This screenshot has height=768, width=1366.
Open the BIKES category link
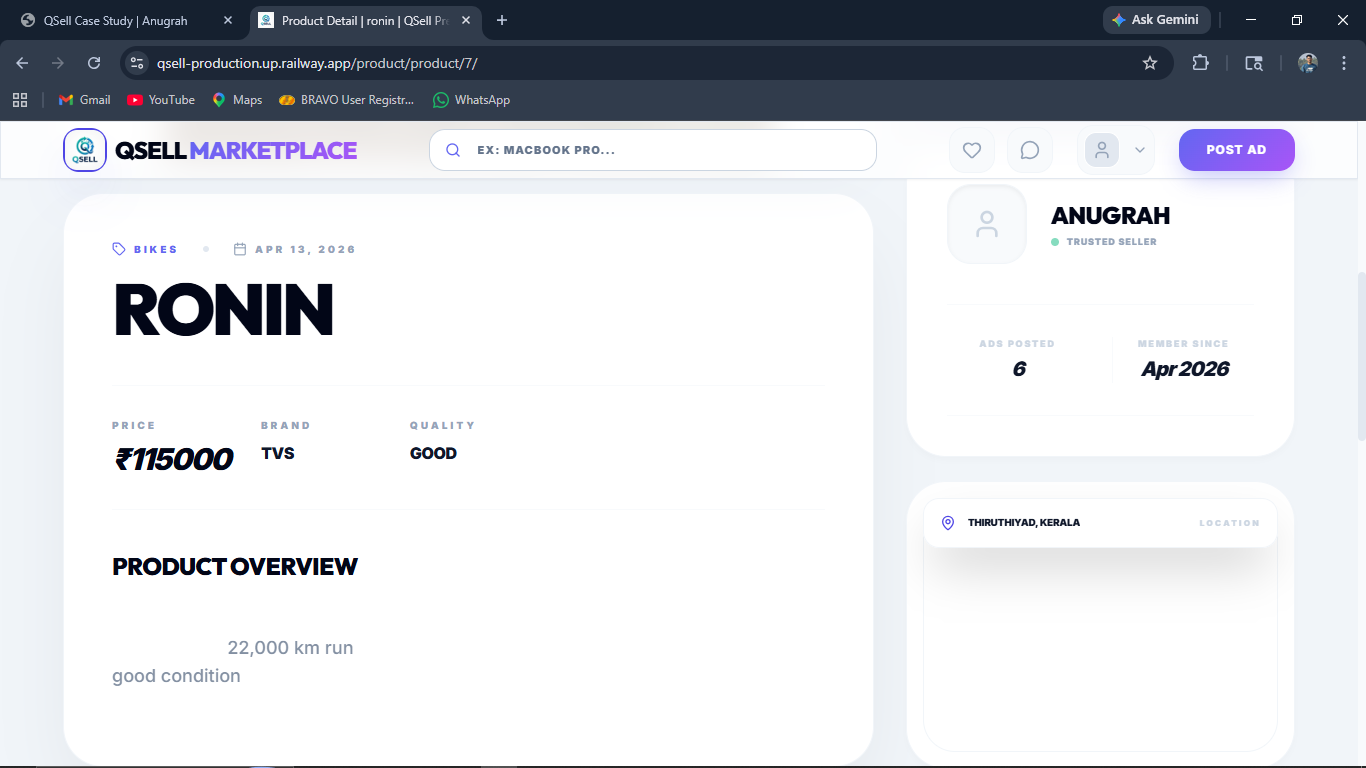point(156,249)
